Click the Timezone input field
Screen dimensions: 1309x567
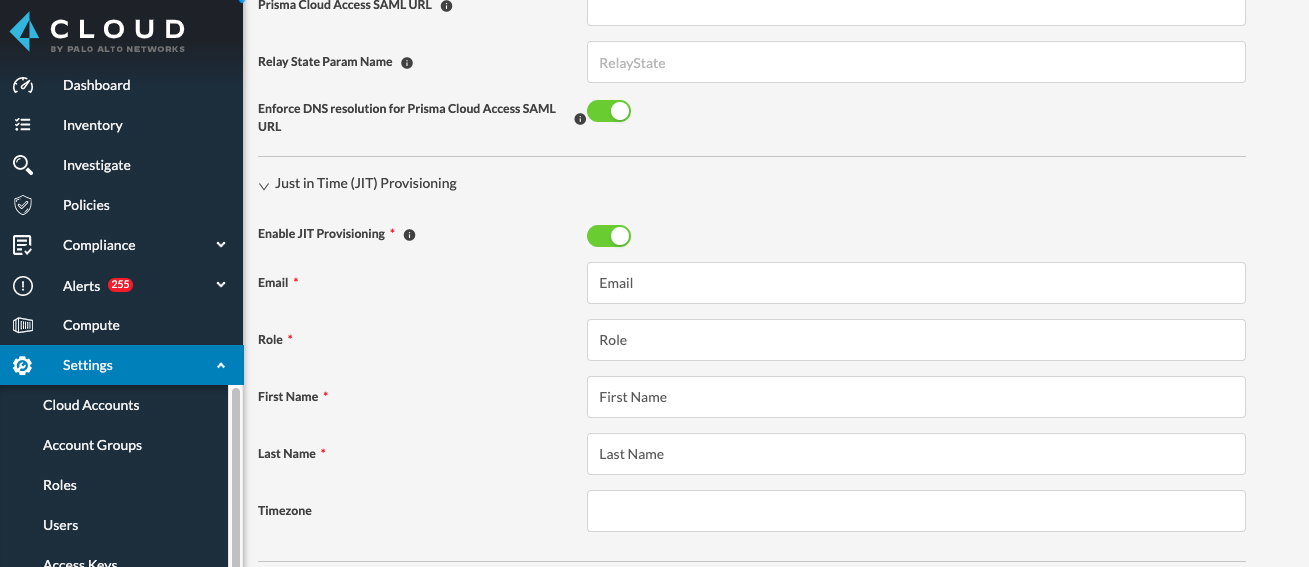pos(915,511)
